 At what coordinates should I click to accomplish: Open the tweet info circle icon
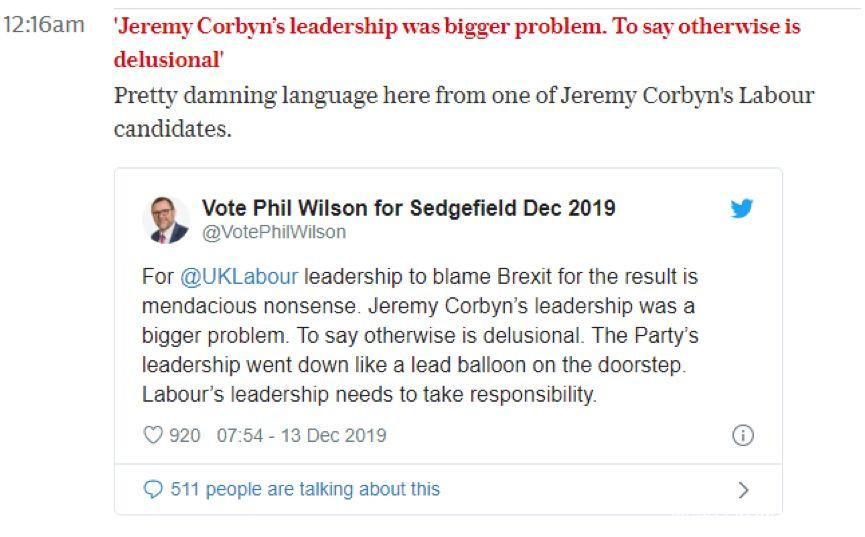click(742, 436)
